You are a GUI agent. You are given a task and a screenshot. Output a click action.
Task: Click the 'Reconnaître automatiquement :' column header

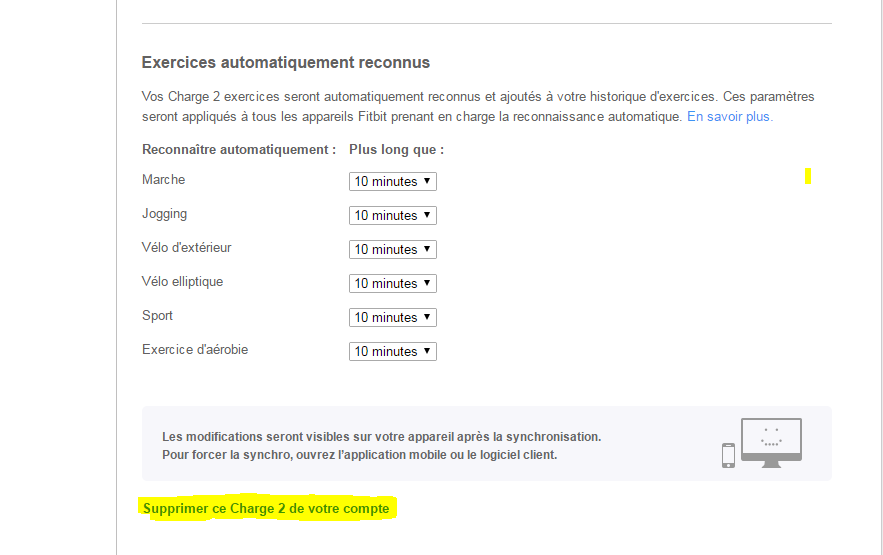click(x=239, y=150)
